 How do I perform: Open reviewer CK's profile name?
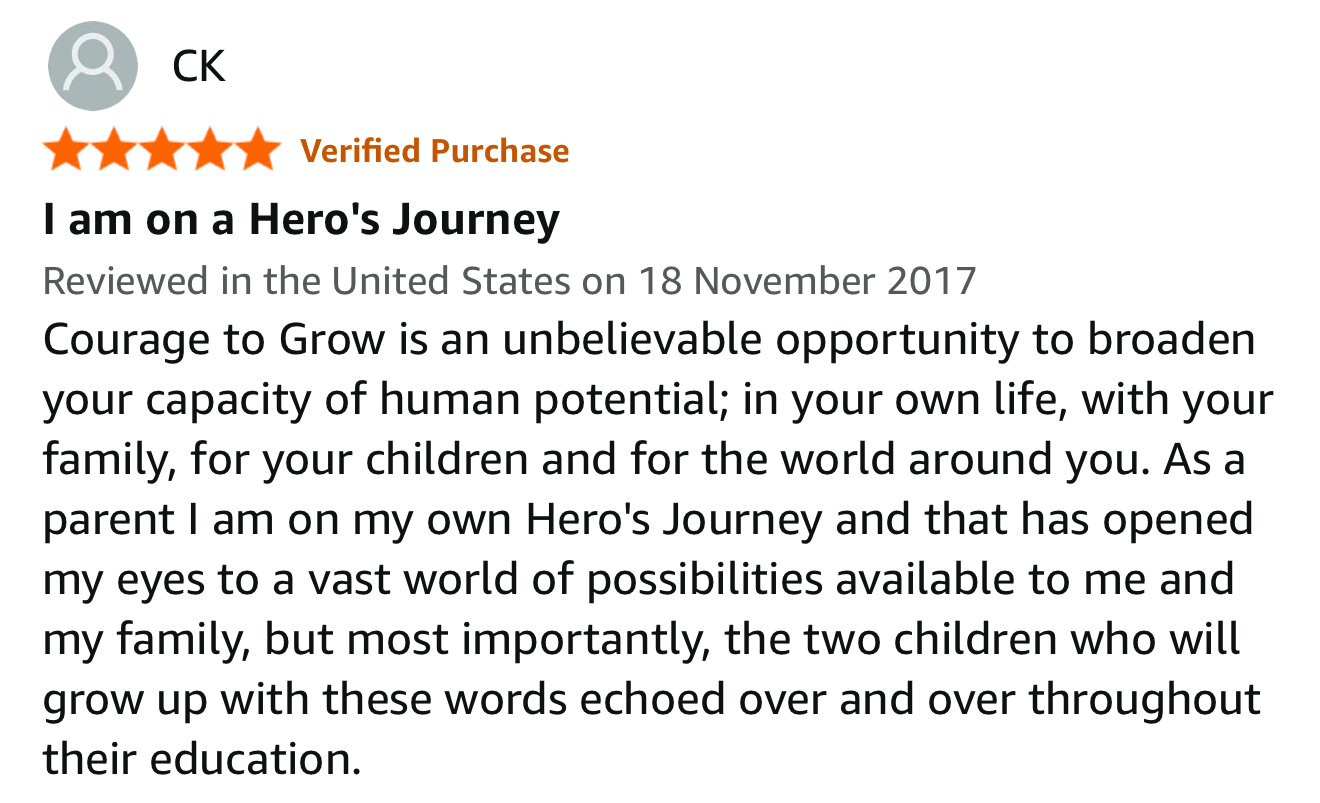click(x=198, y=67)
